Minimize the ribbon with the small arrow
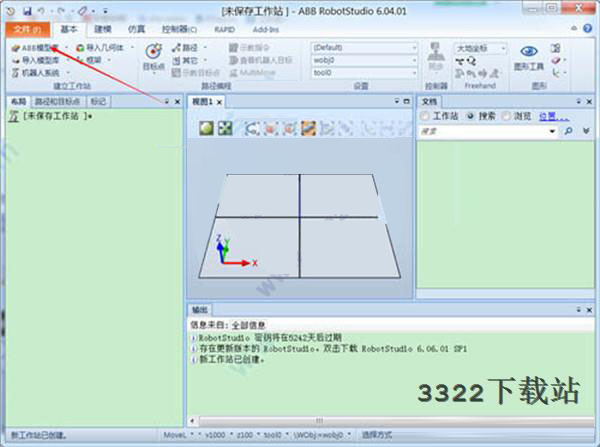This screenshot has width=600, height=447. pyautogui.click(x=574, y=28)
